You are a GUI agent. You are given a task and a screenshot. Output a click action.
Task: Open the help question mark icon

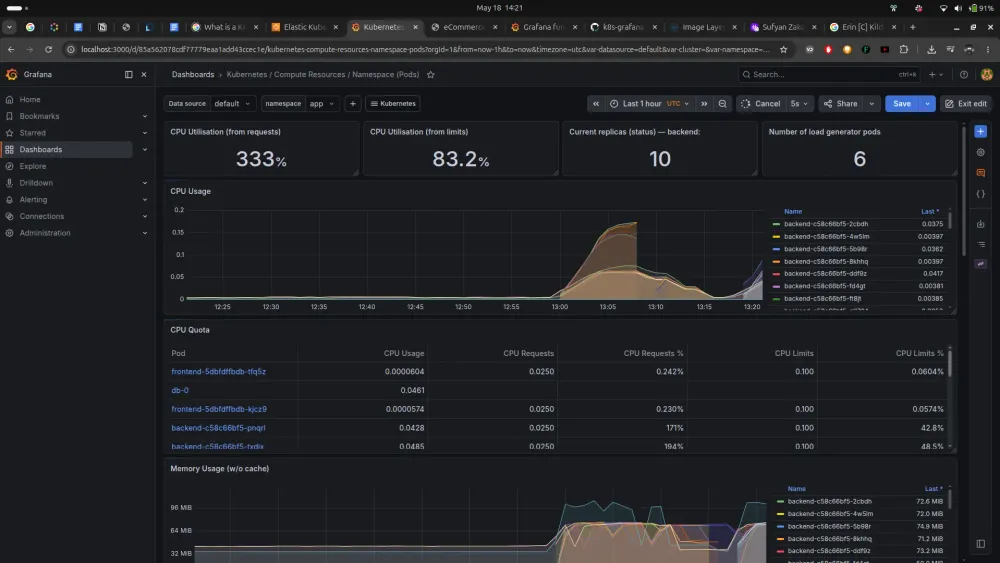964,75
